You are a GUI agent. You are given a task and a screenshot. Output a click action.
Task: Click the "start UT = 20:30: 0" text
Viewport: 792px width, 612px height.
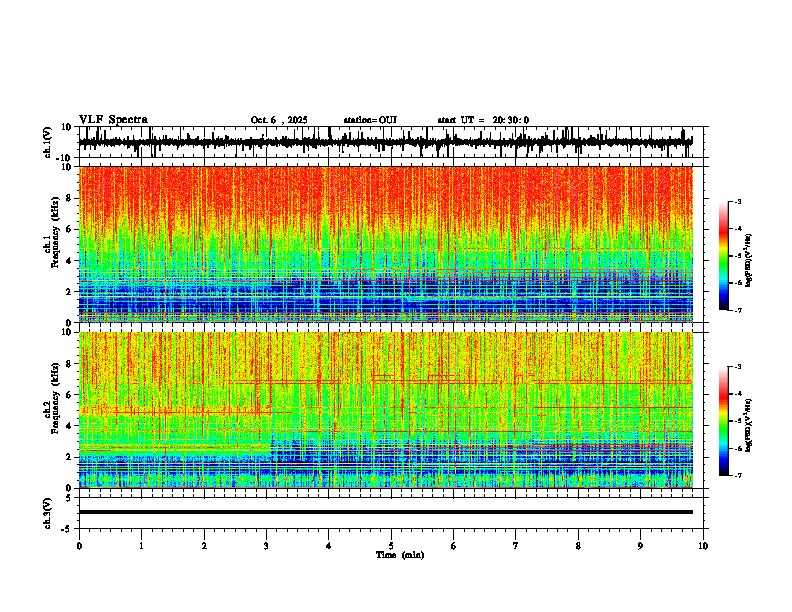pyautogui.click(x=483, y=120)
